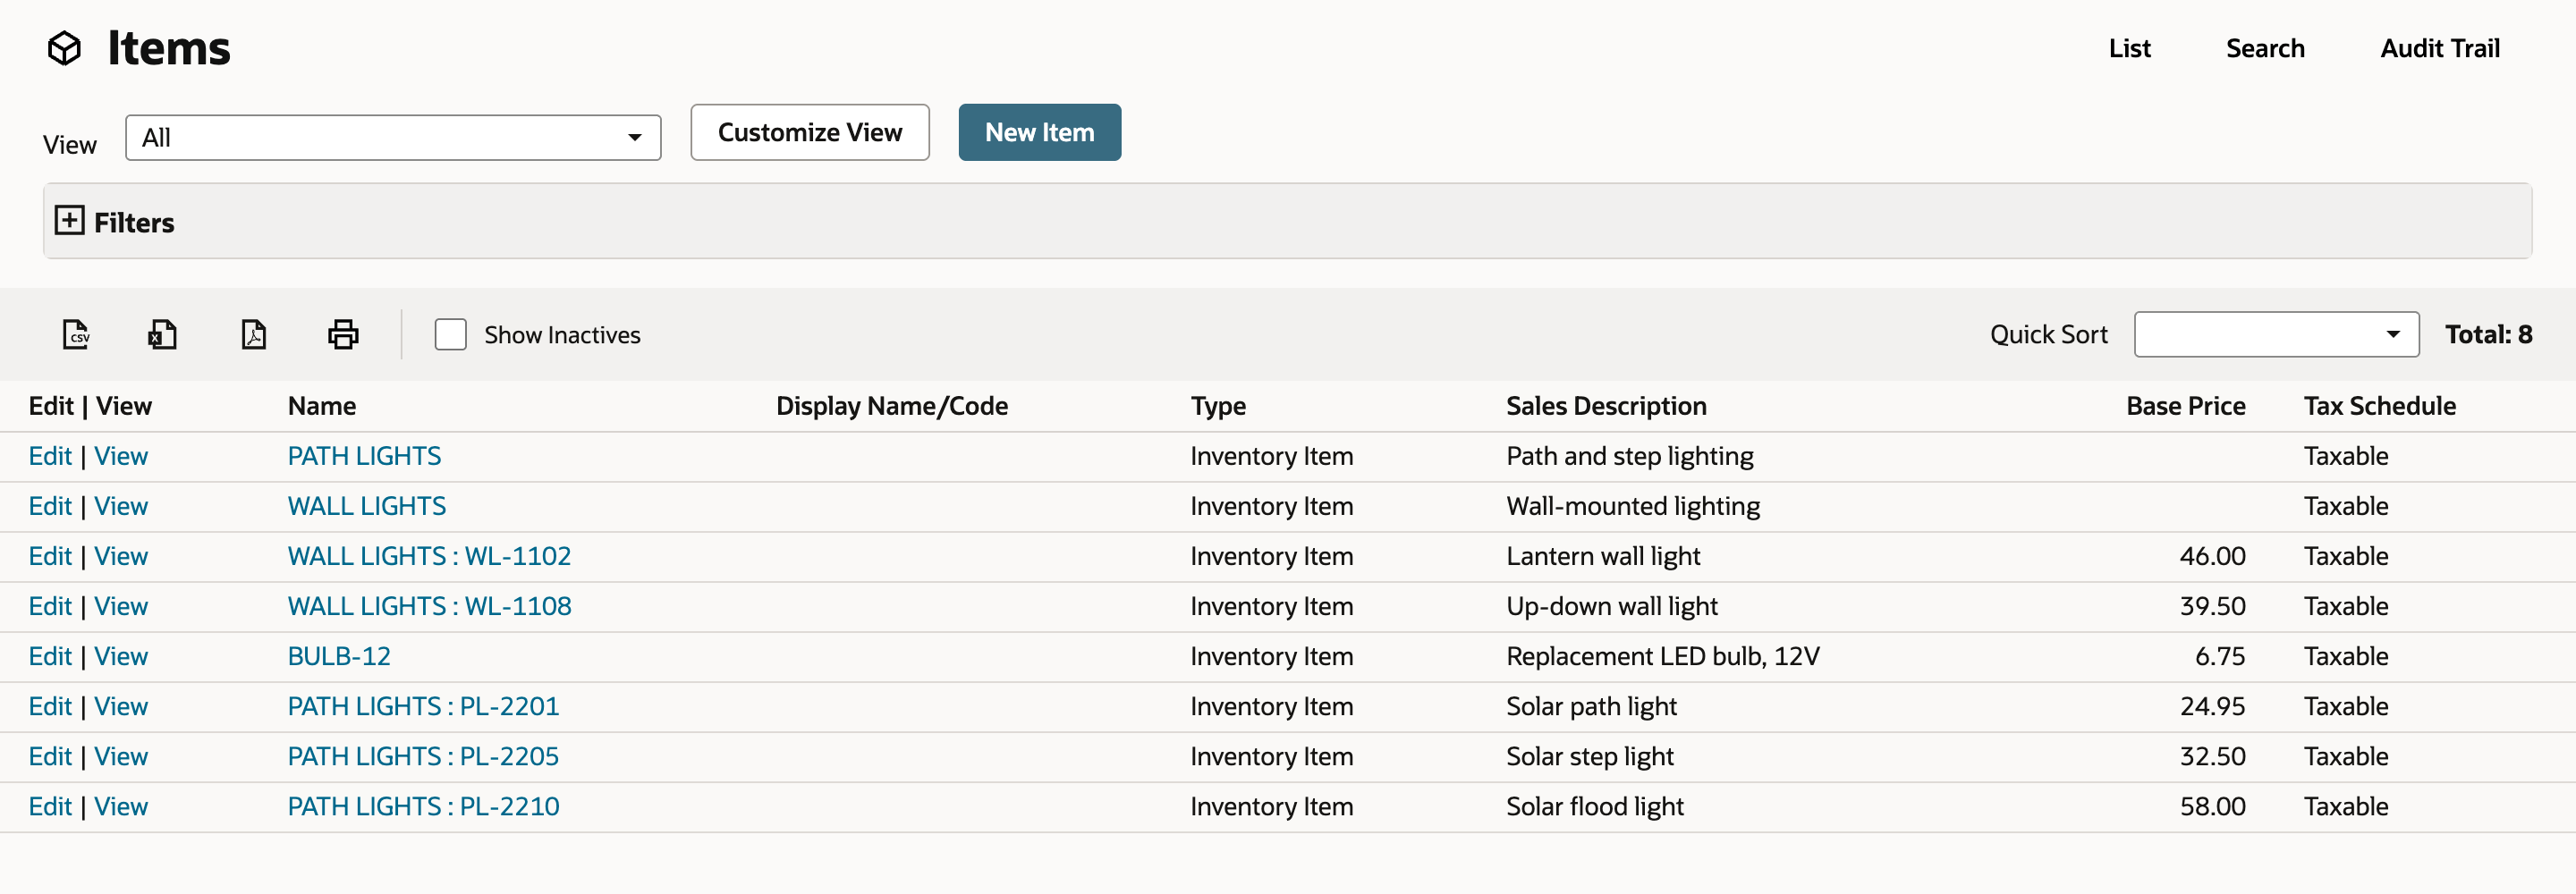This screenshot has width=2576, height=894.
Task: Select the 'Solar step light' description text
Action: coord(1589,756)
